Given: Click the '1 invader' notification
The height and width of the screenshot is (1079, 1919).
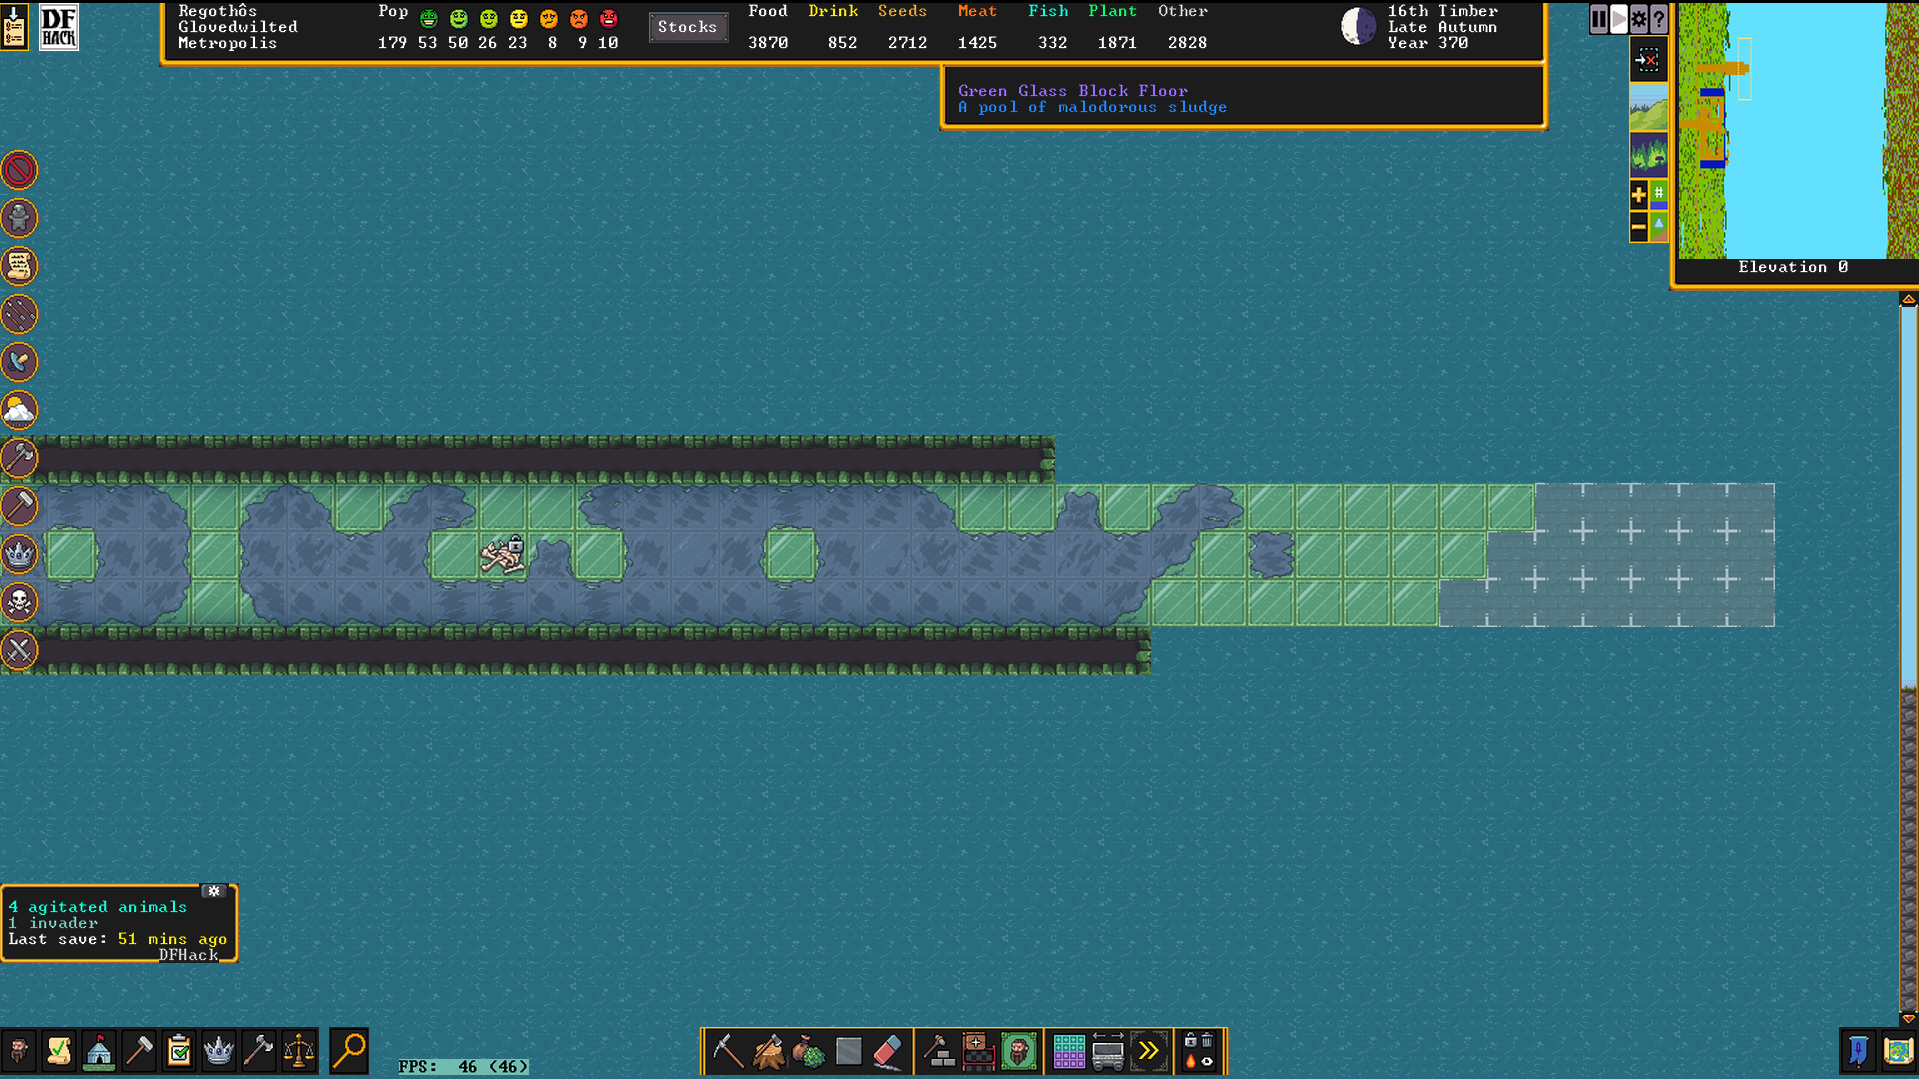Looking at the screenshot, I should pos(53,923).
